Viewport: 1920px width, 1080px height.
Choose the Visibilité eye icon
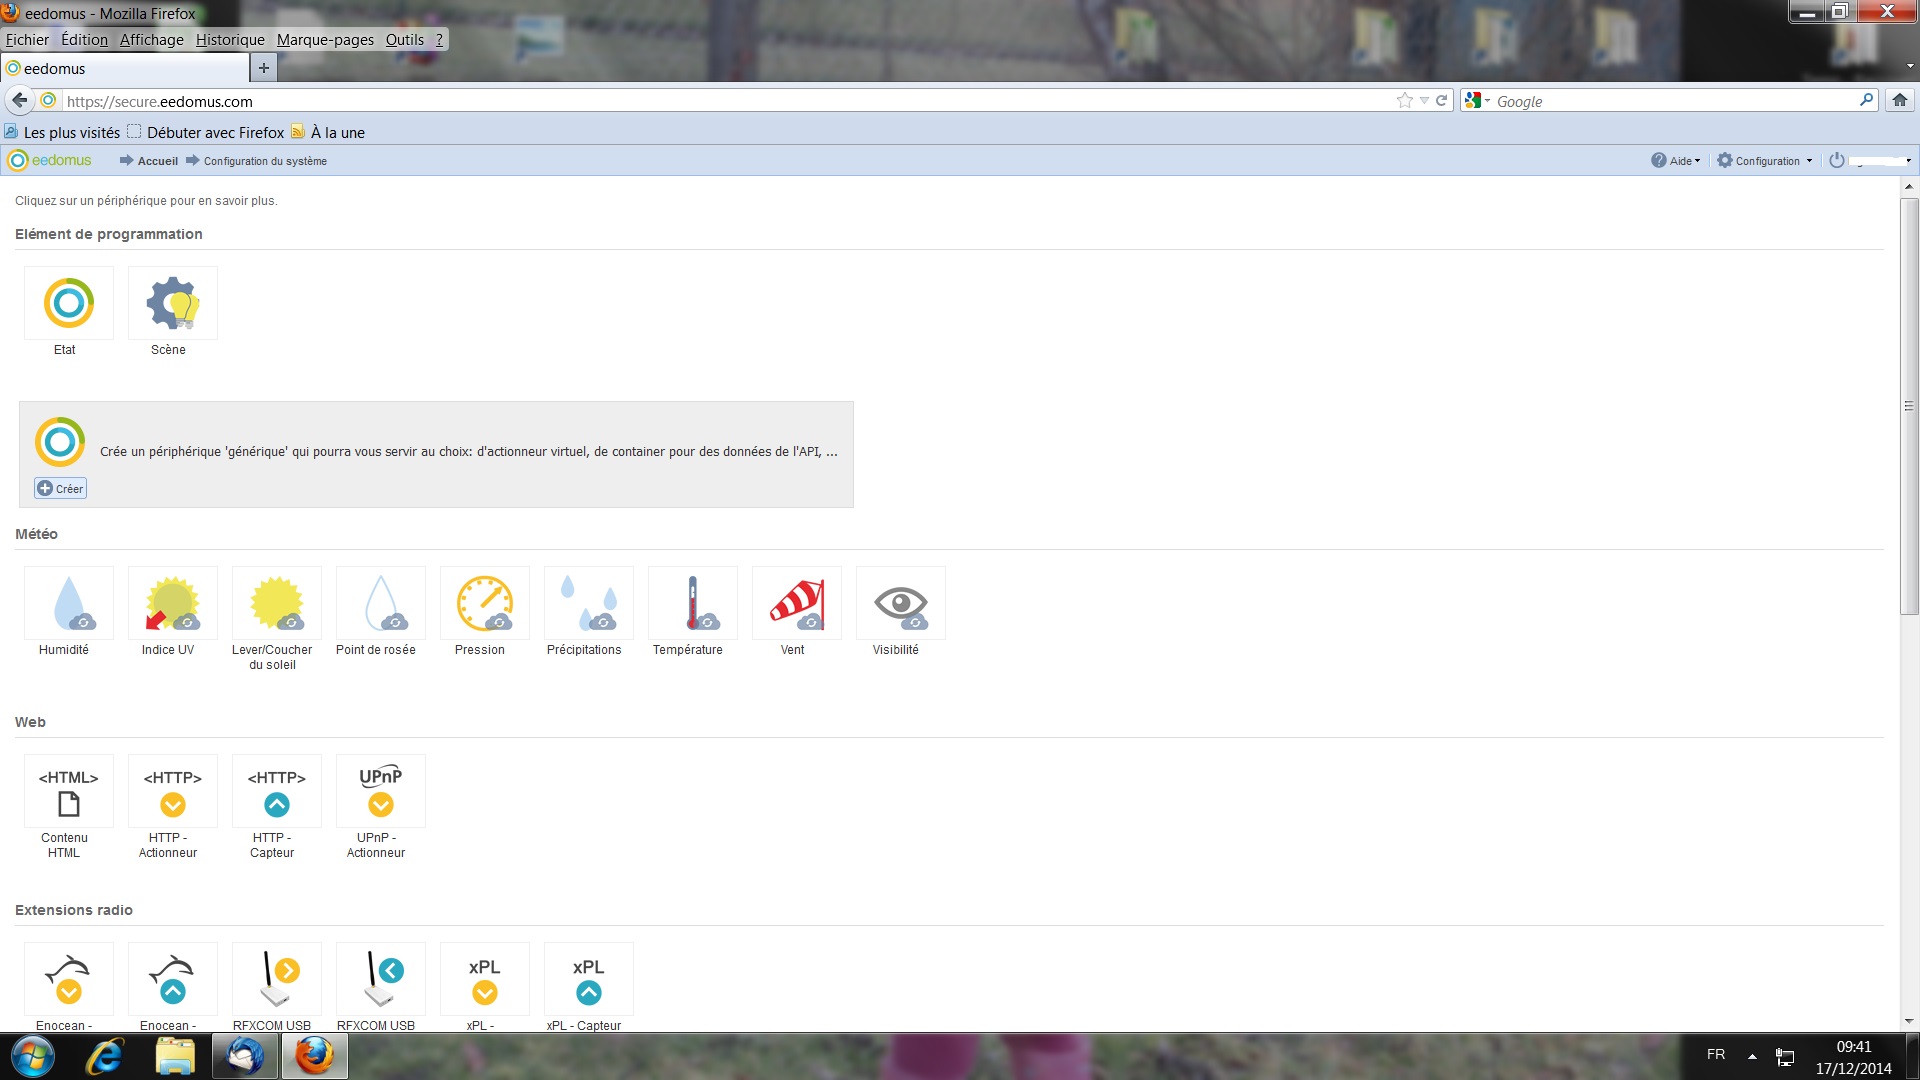[901, 603]
